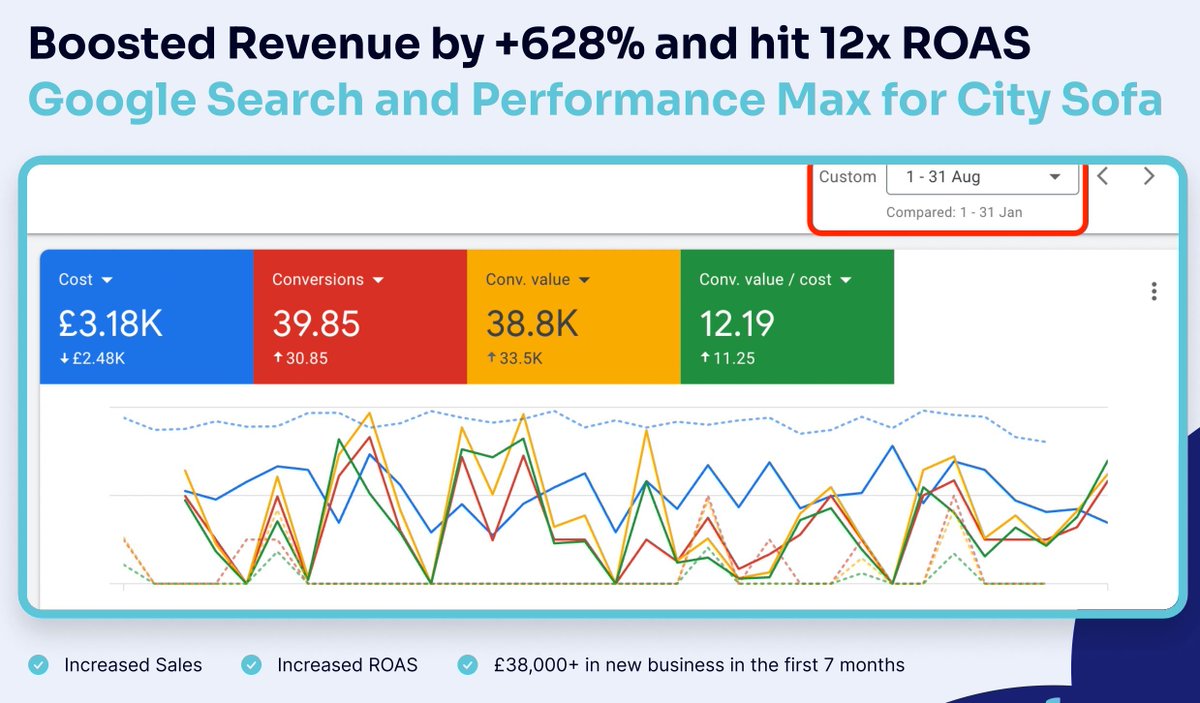Click the checkmark icon beside the £38,000+ milestone
1200x703 pixels.
[466, 664]
